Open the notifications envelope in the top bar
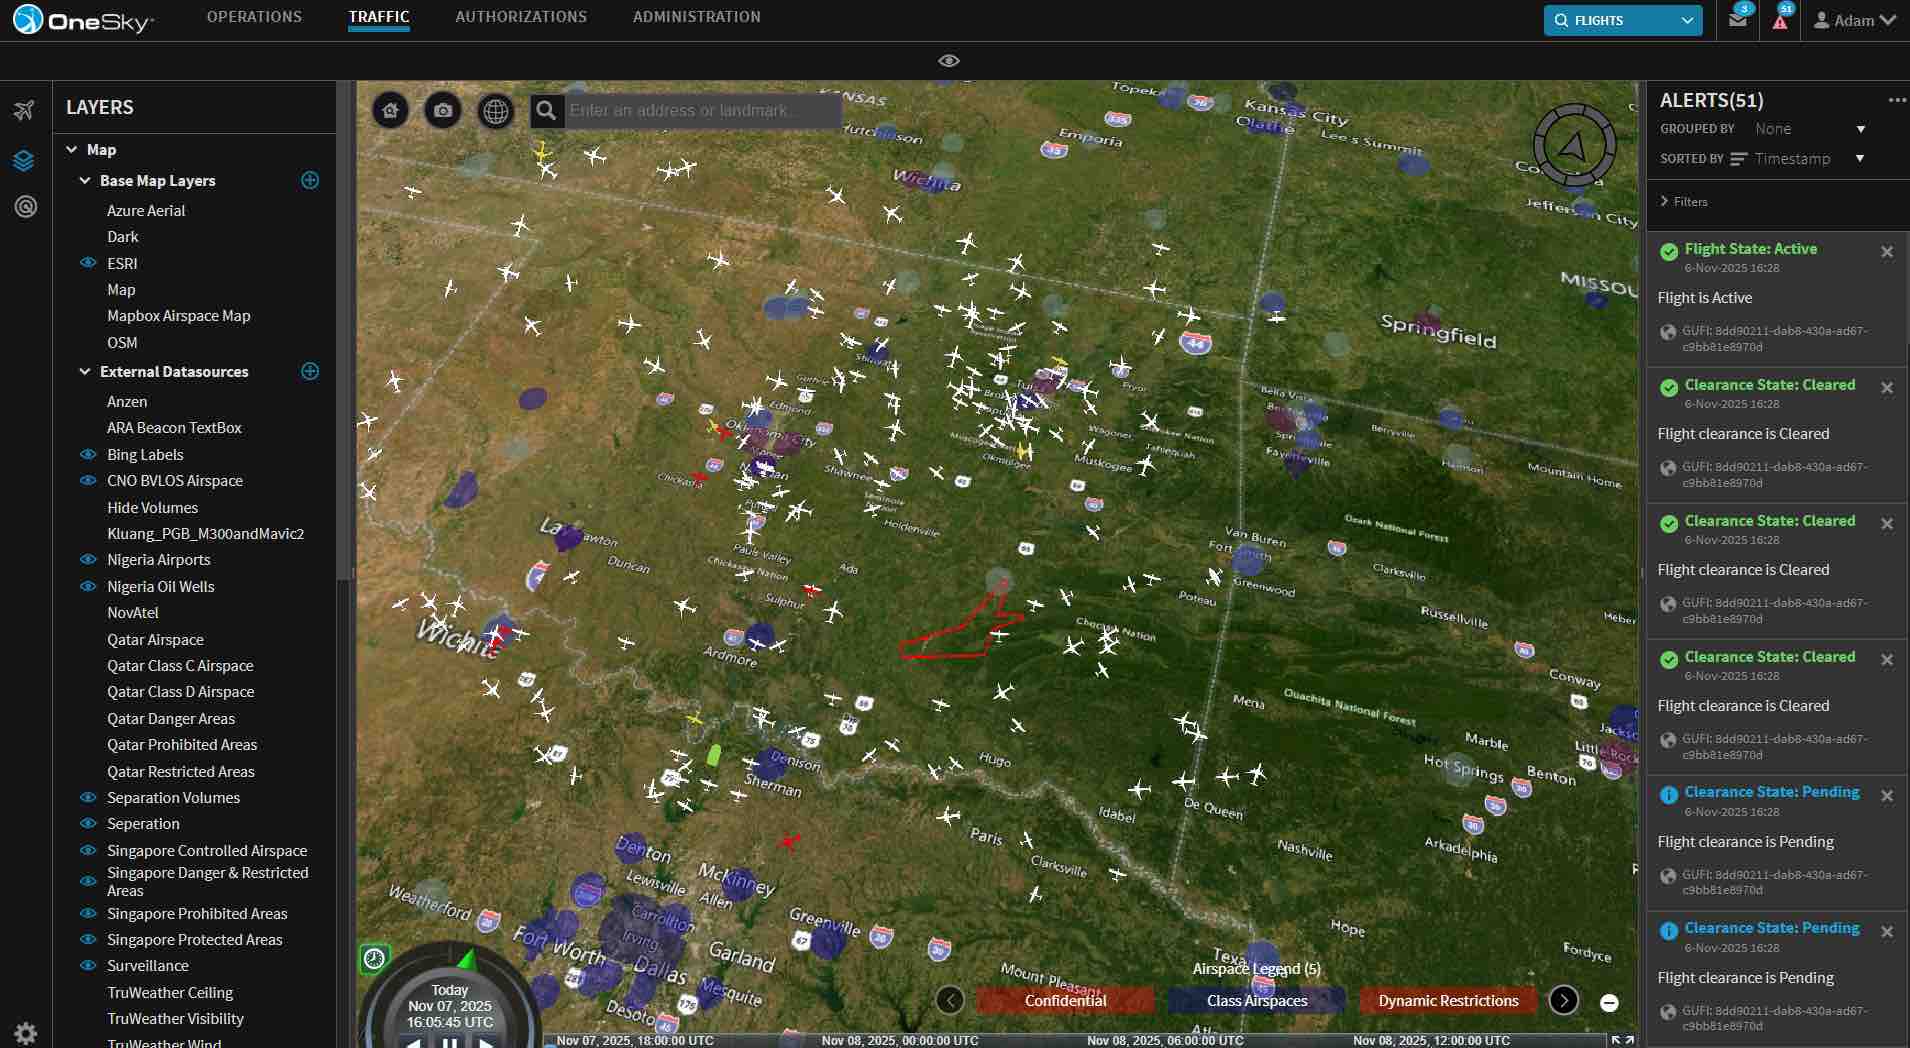The image size is (1910, 1048). (1737, 20)
